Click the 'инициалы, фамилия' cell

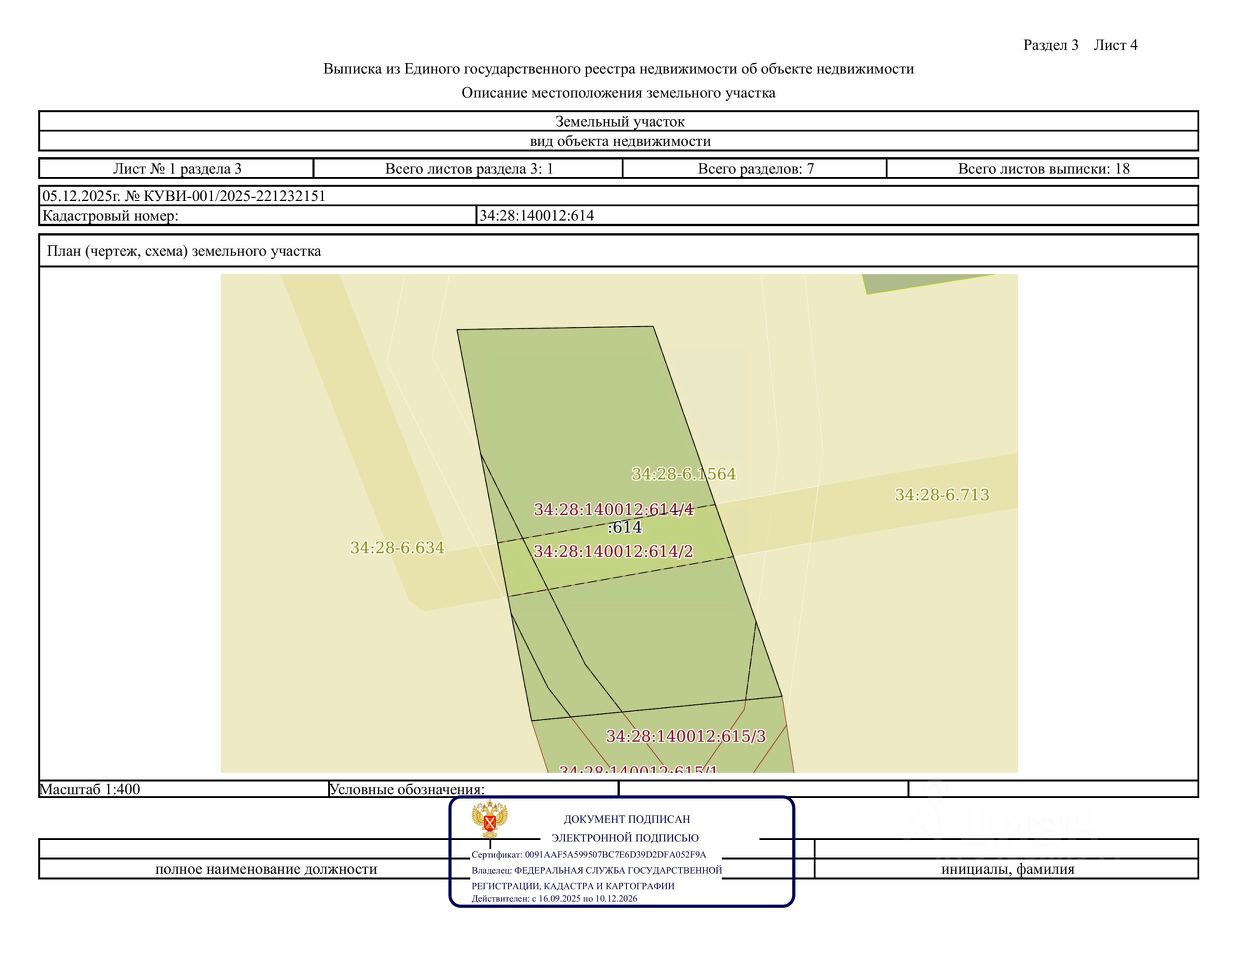1007,869
